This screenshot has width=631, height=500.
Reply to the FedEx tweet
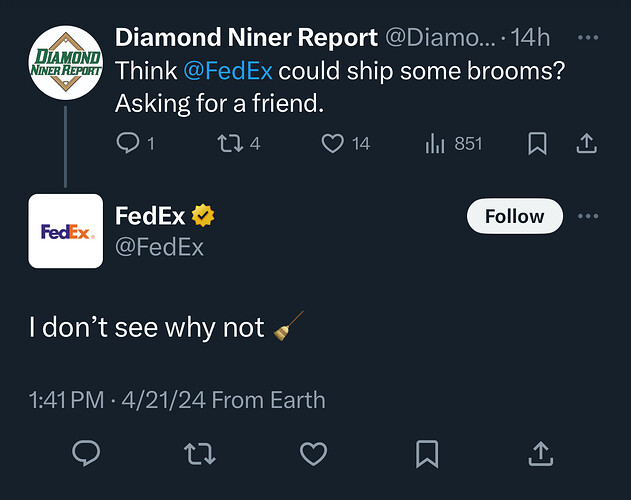point(86,453)
